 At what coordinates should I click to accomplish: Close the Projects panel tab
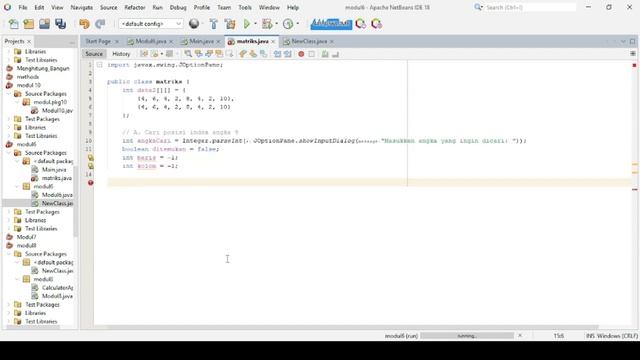[29, 42]
